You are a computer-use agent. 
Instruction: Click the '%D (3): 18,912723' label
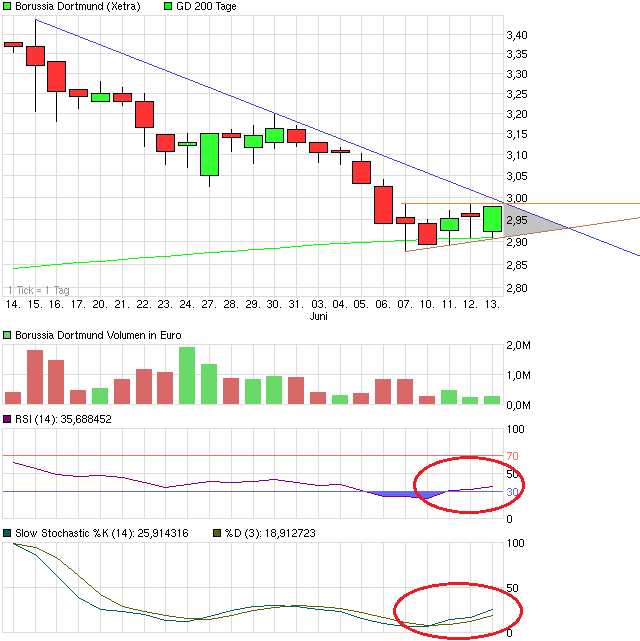coord(270,533)
